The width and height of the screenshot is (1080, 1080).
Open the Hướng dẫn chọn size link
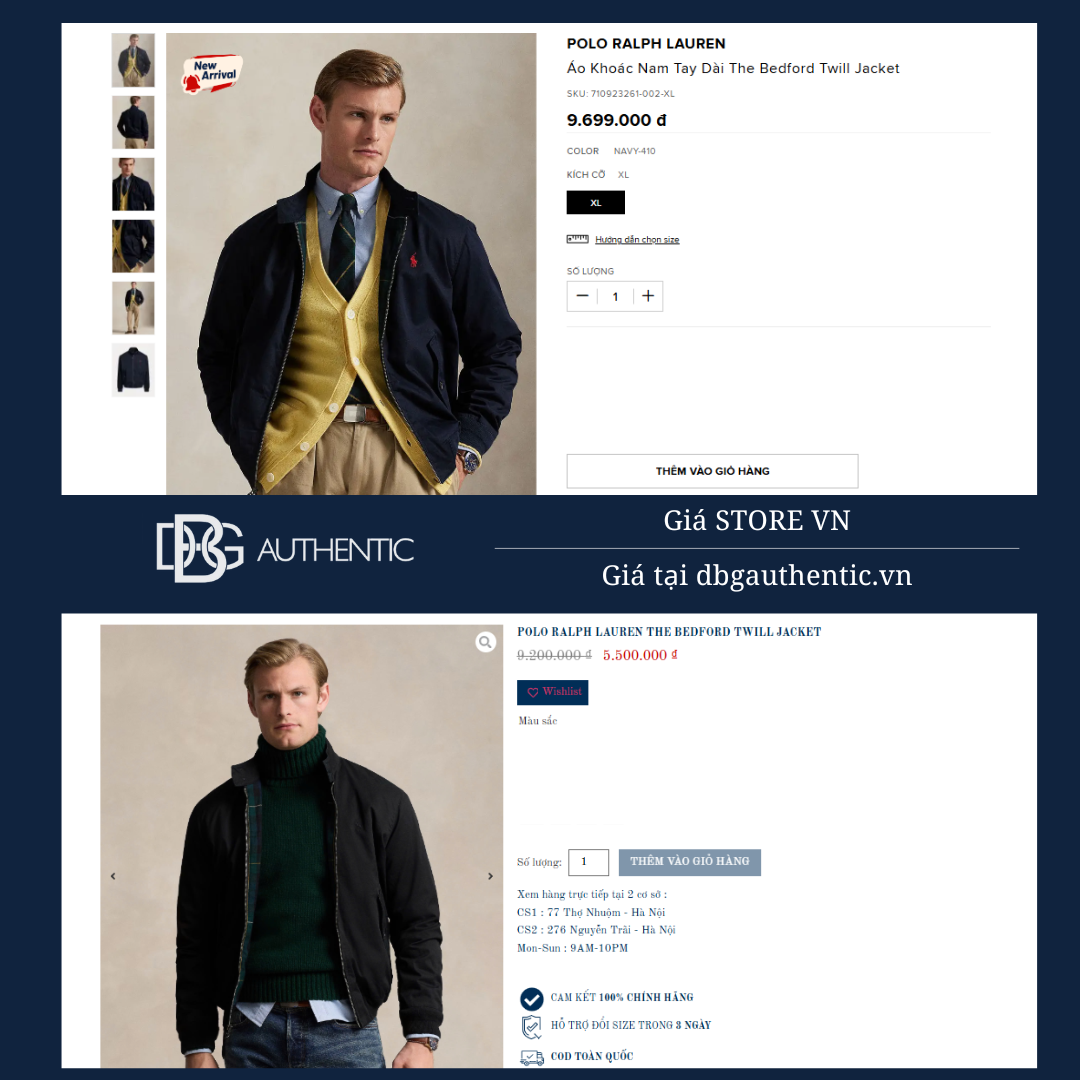pyautogui.click(x=637, y=240)
